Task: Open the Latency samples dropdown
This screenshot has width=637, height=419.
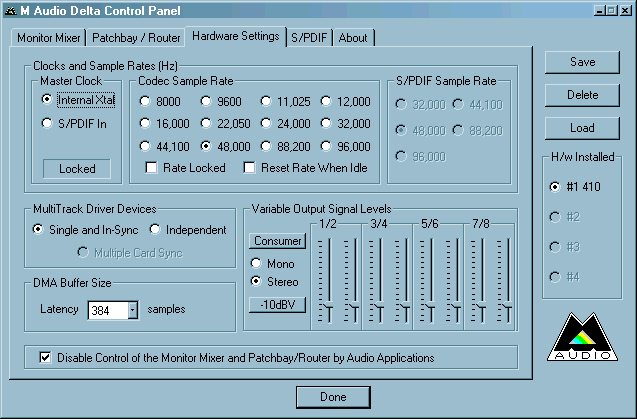Action: 133,310
